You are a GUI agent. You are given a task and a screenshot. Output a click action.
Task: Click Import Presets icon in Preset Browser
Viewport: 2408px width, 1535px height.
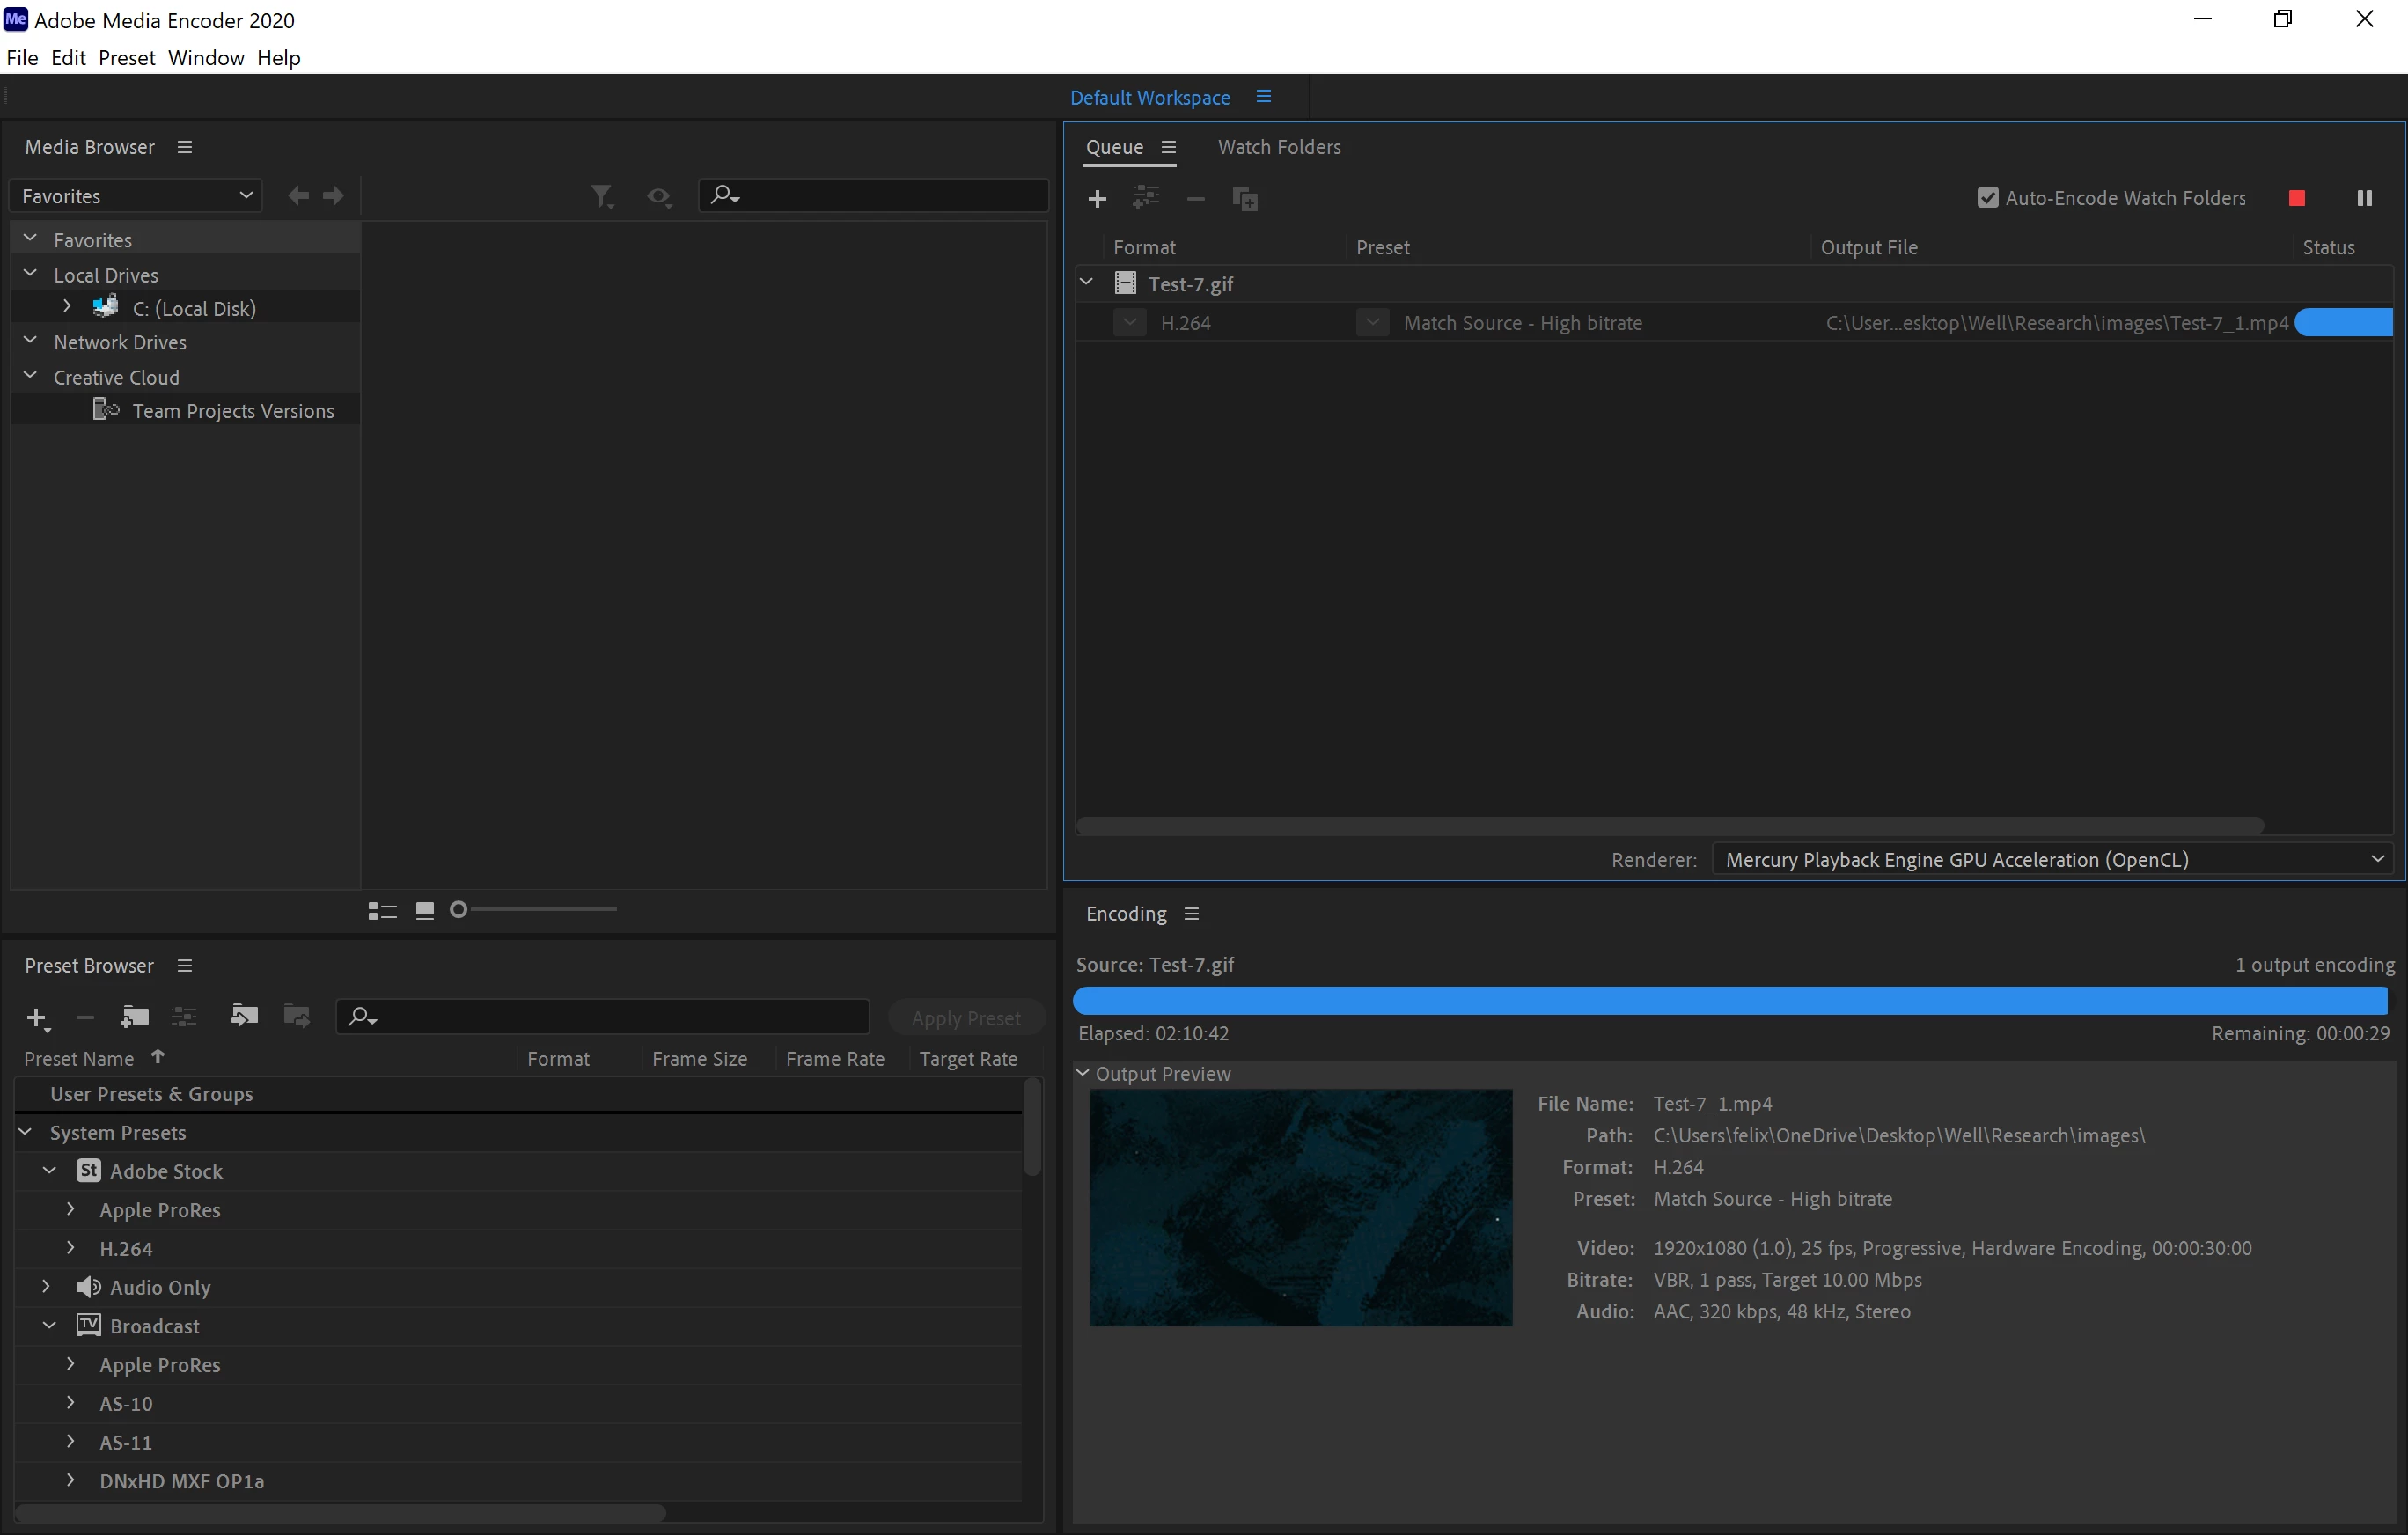(x=244, y=1016)
